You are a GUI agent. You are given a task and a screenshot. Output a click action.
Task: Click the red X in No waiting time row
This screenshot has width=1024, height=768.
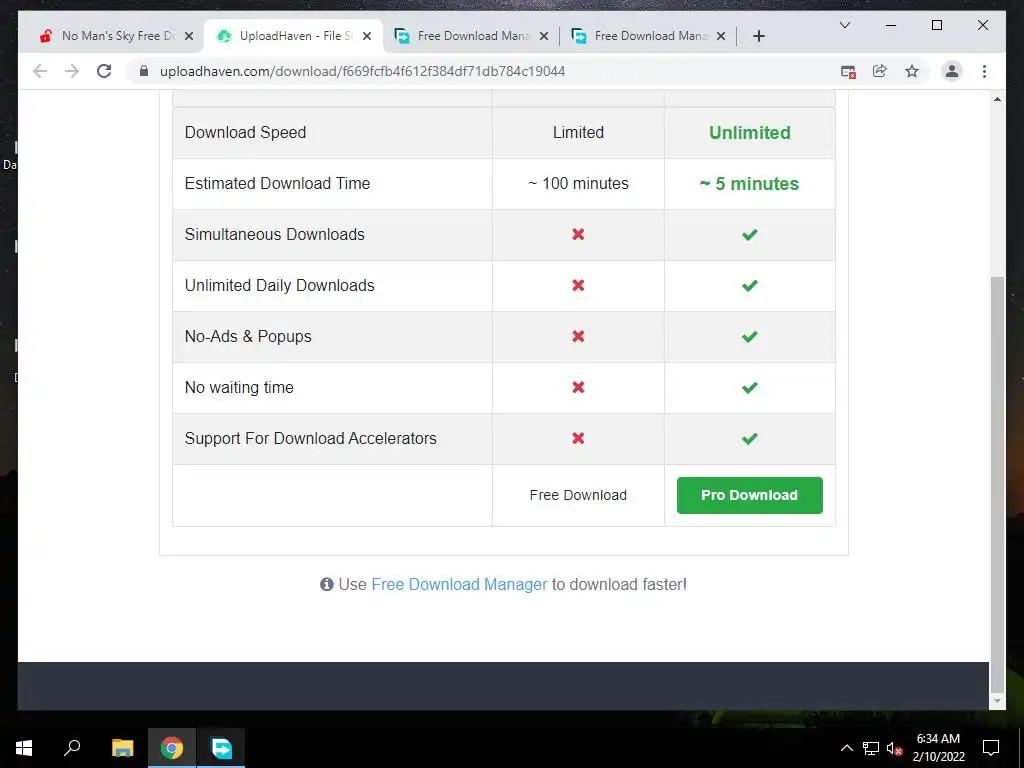pos(578,387)
